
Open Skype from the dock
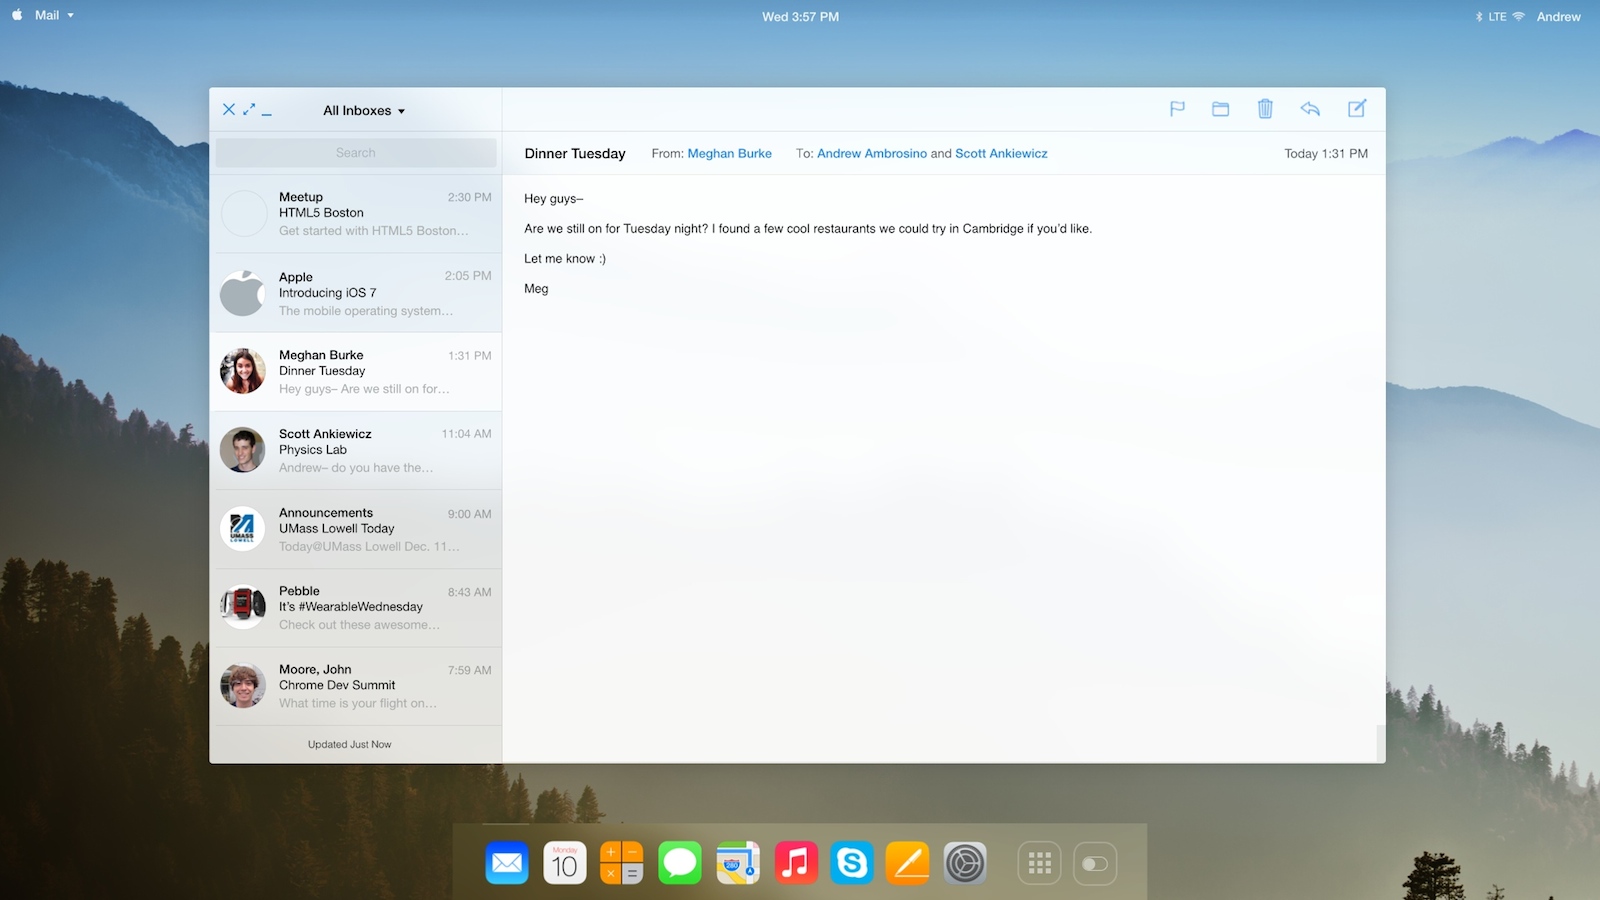pyautogui.click(x=852, y=861)
